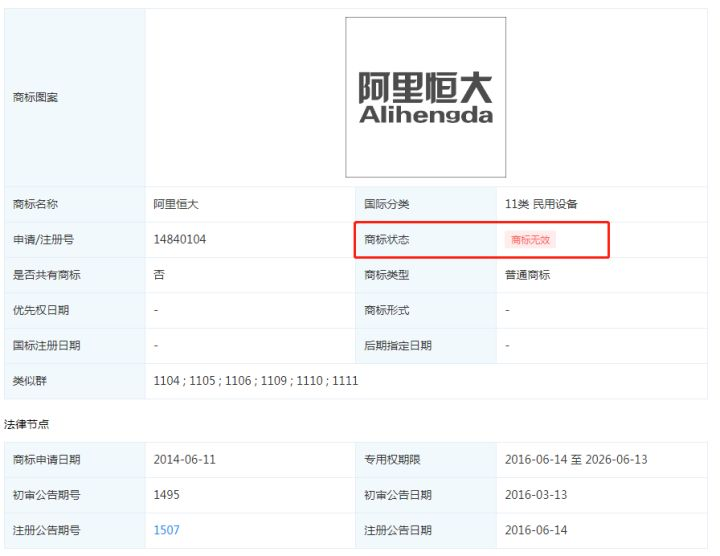720x556 pixels.
Task: Select registration announcement date 2016-06-14
Action: point(536,530)
